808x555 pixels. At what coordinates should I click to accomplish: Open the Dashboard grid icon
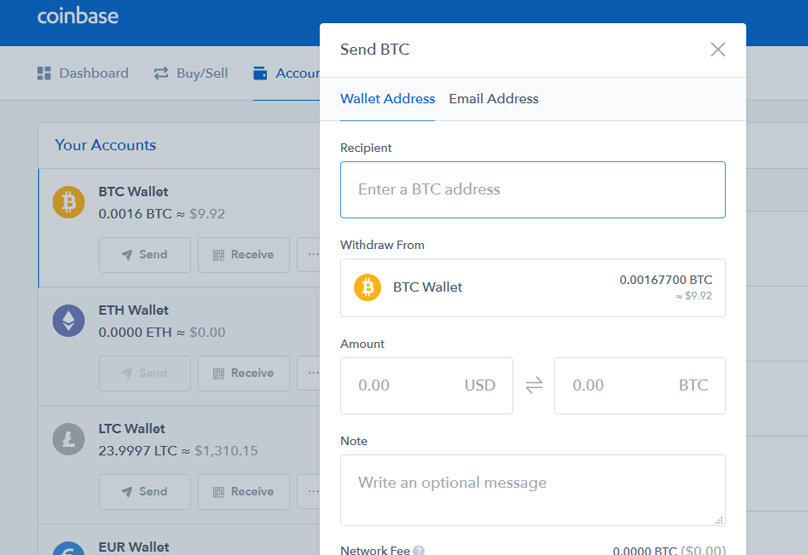click(x=44, y=73)
